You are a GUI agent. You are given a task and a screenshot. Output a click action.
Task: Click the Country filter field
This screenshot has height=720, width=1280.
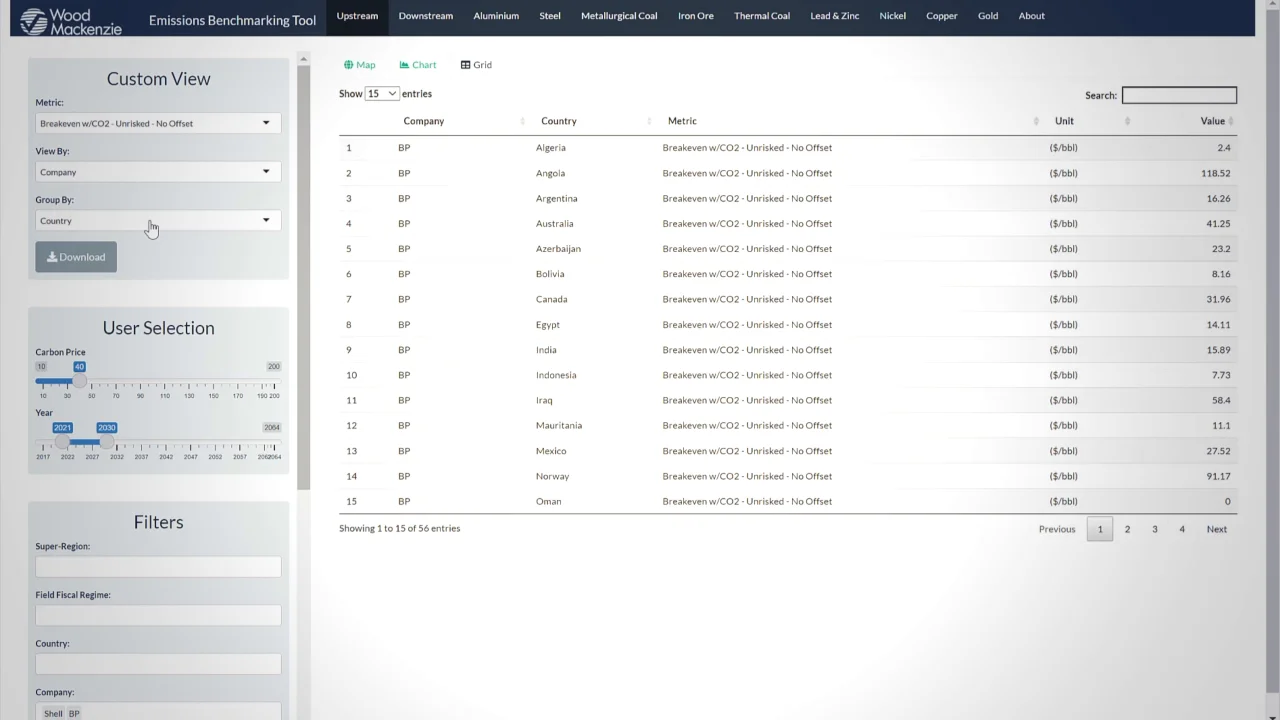click(158, 664)
